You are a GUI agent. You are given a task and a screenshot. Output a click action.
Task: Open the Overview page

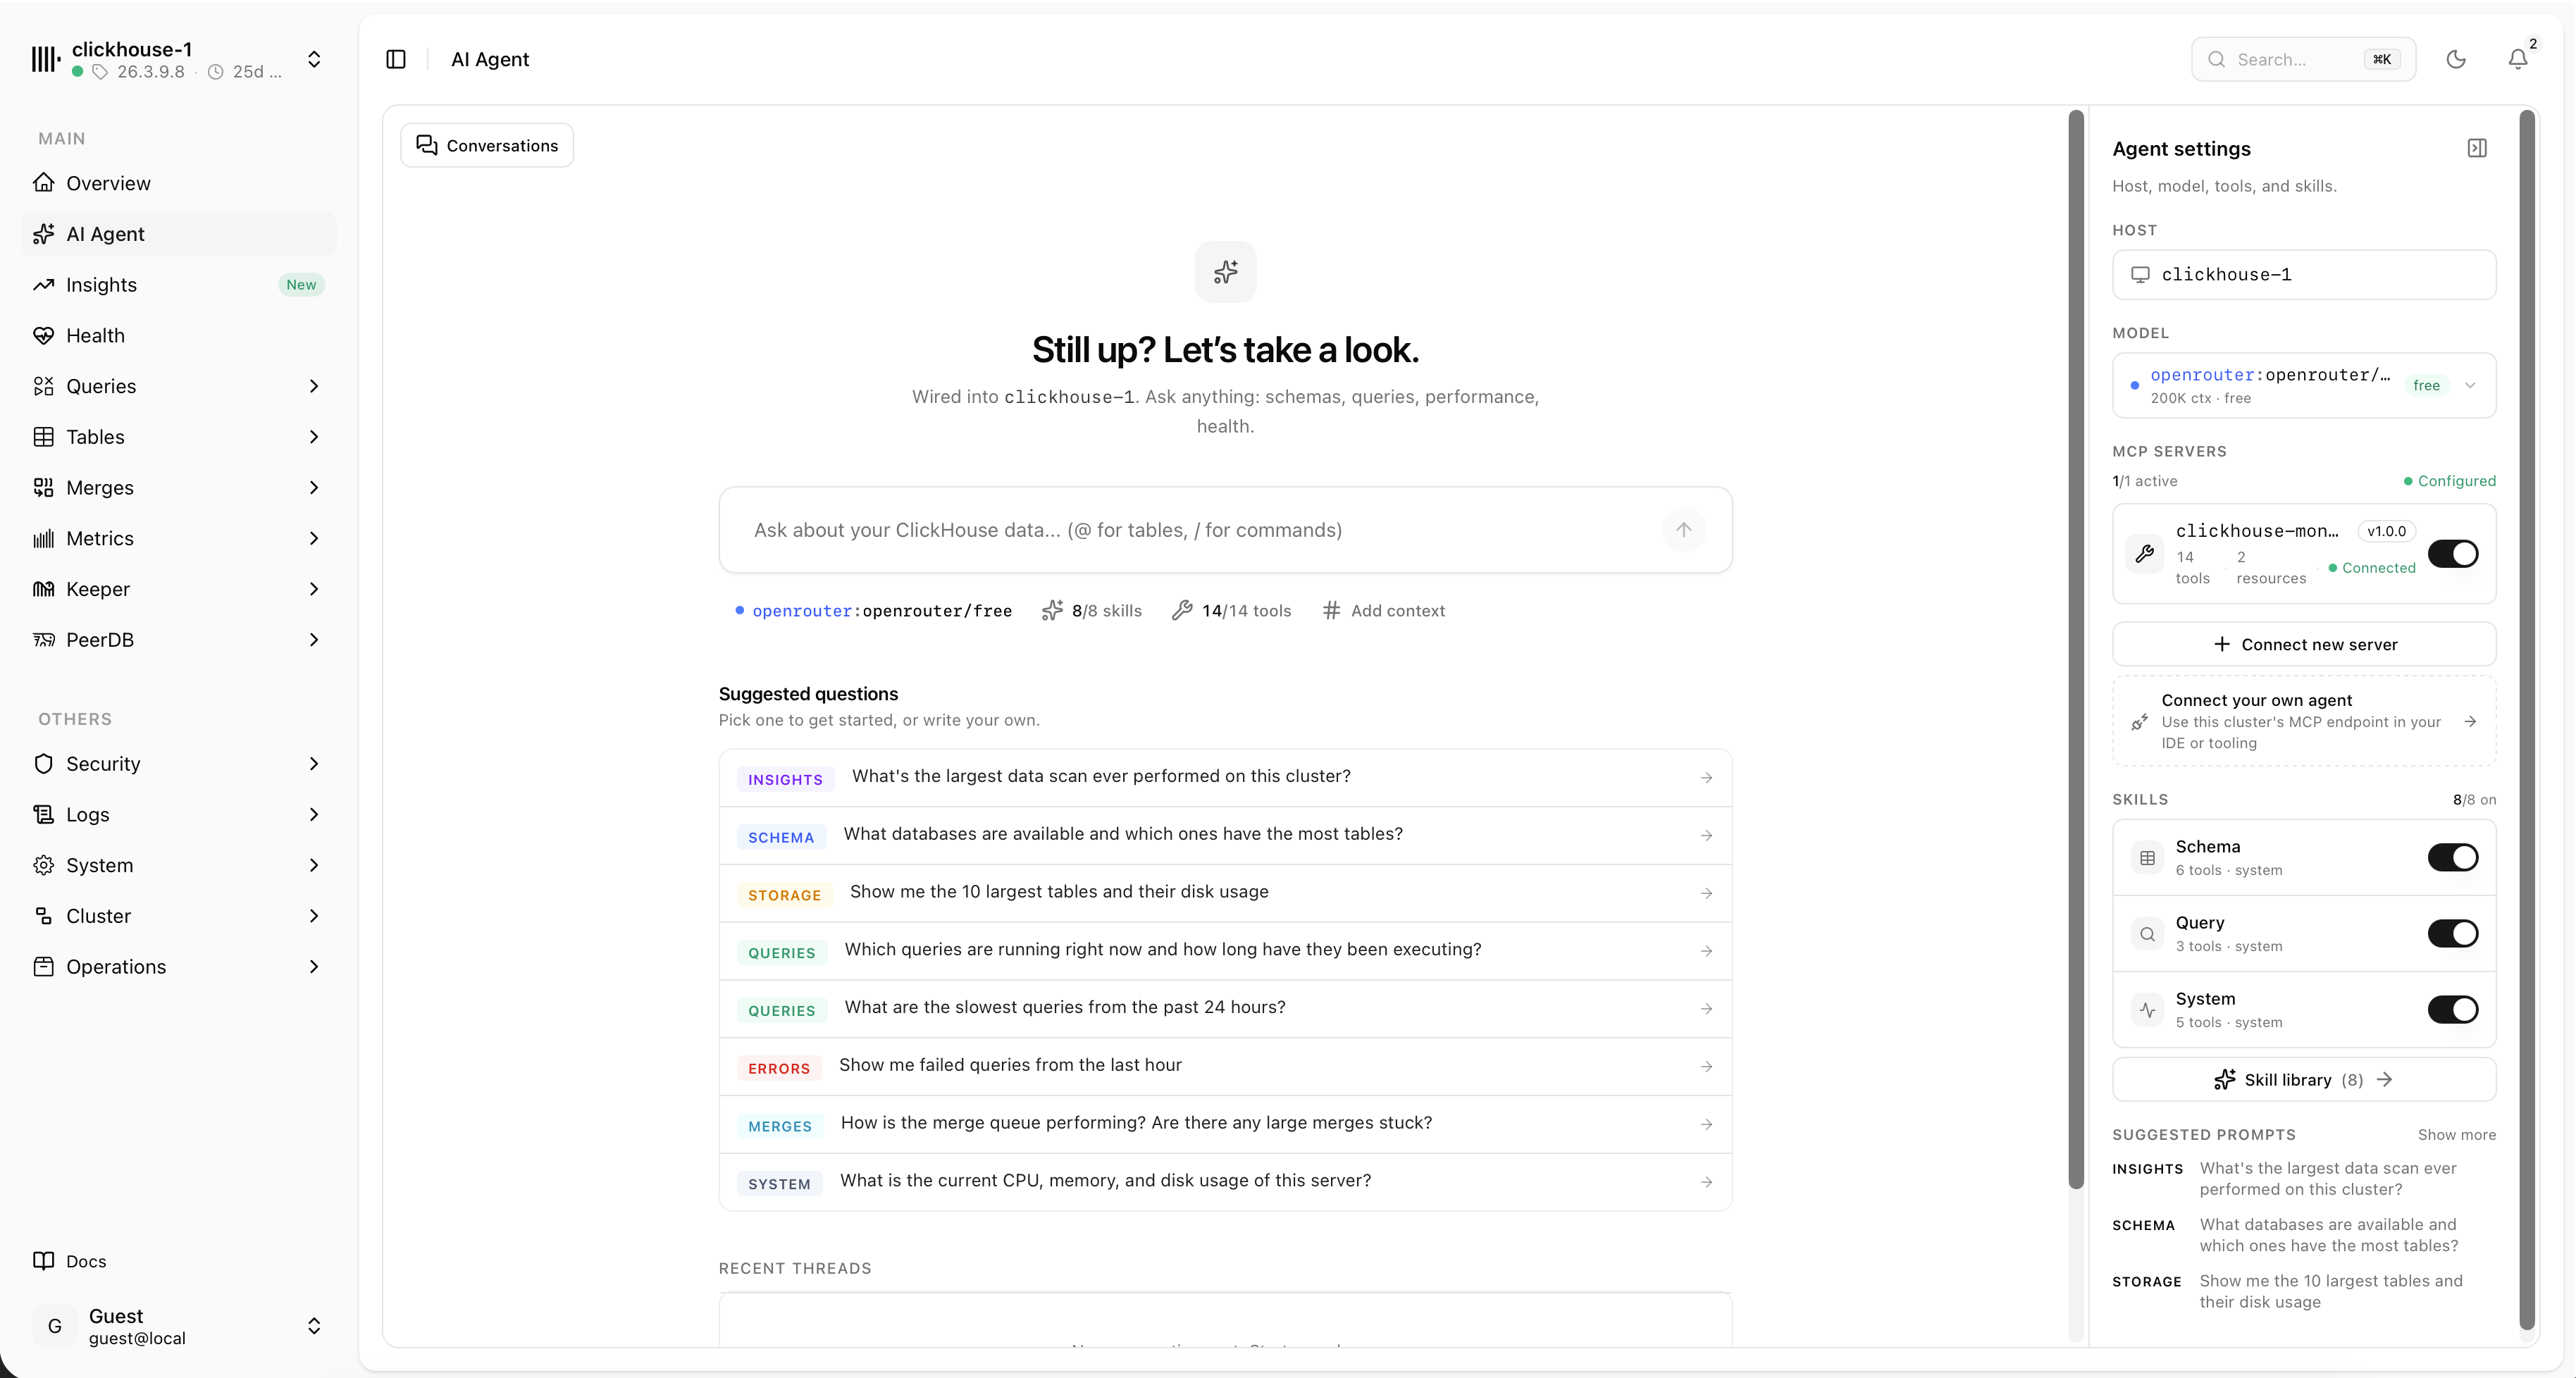tap(178, 183)
